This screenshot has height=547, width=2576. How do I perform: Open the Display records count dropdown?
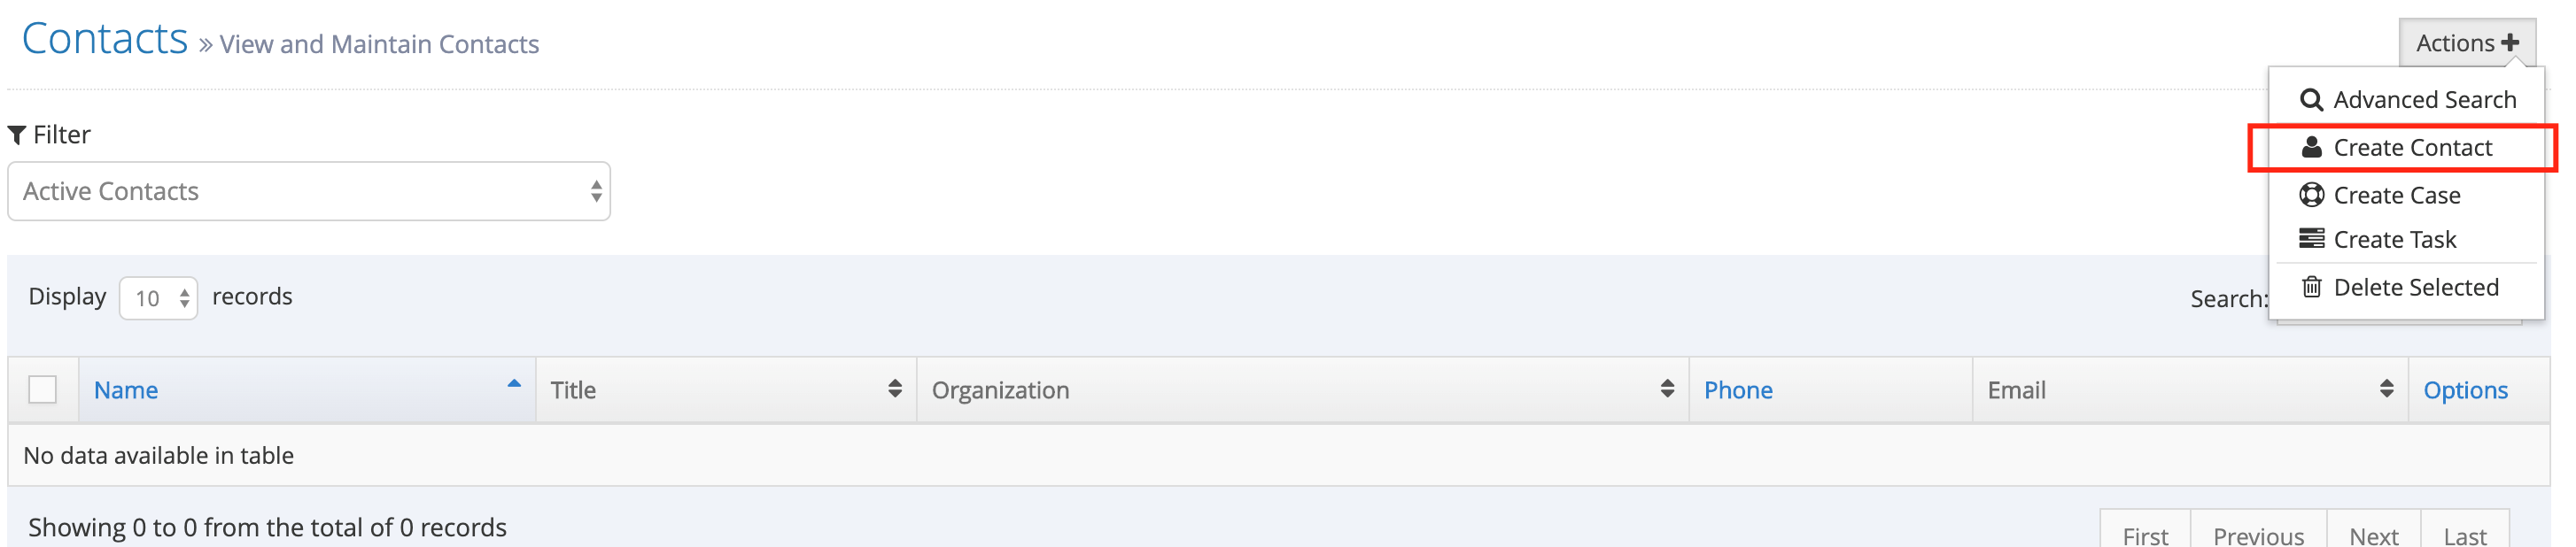[158, 298]
